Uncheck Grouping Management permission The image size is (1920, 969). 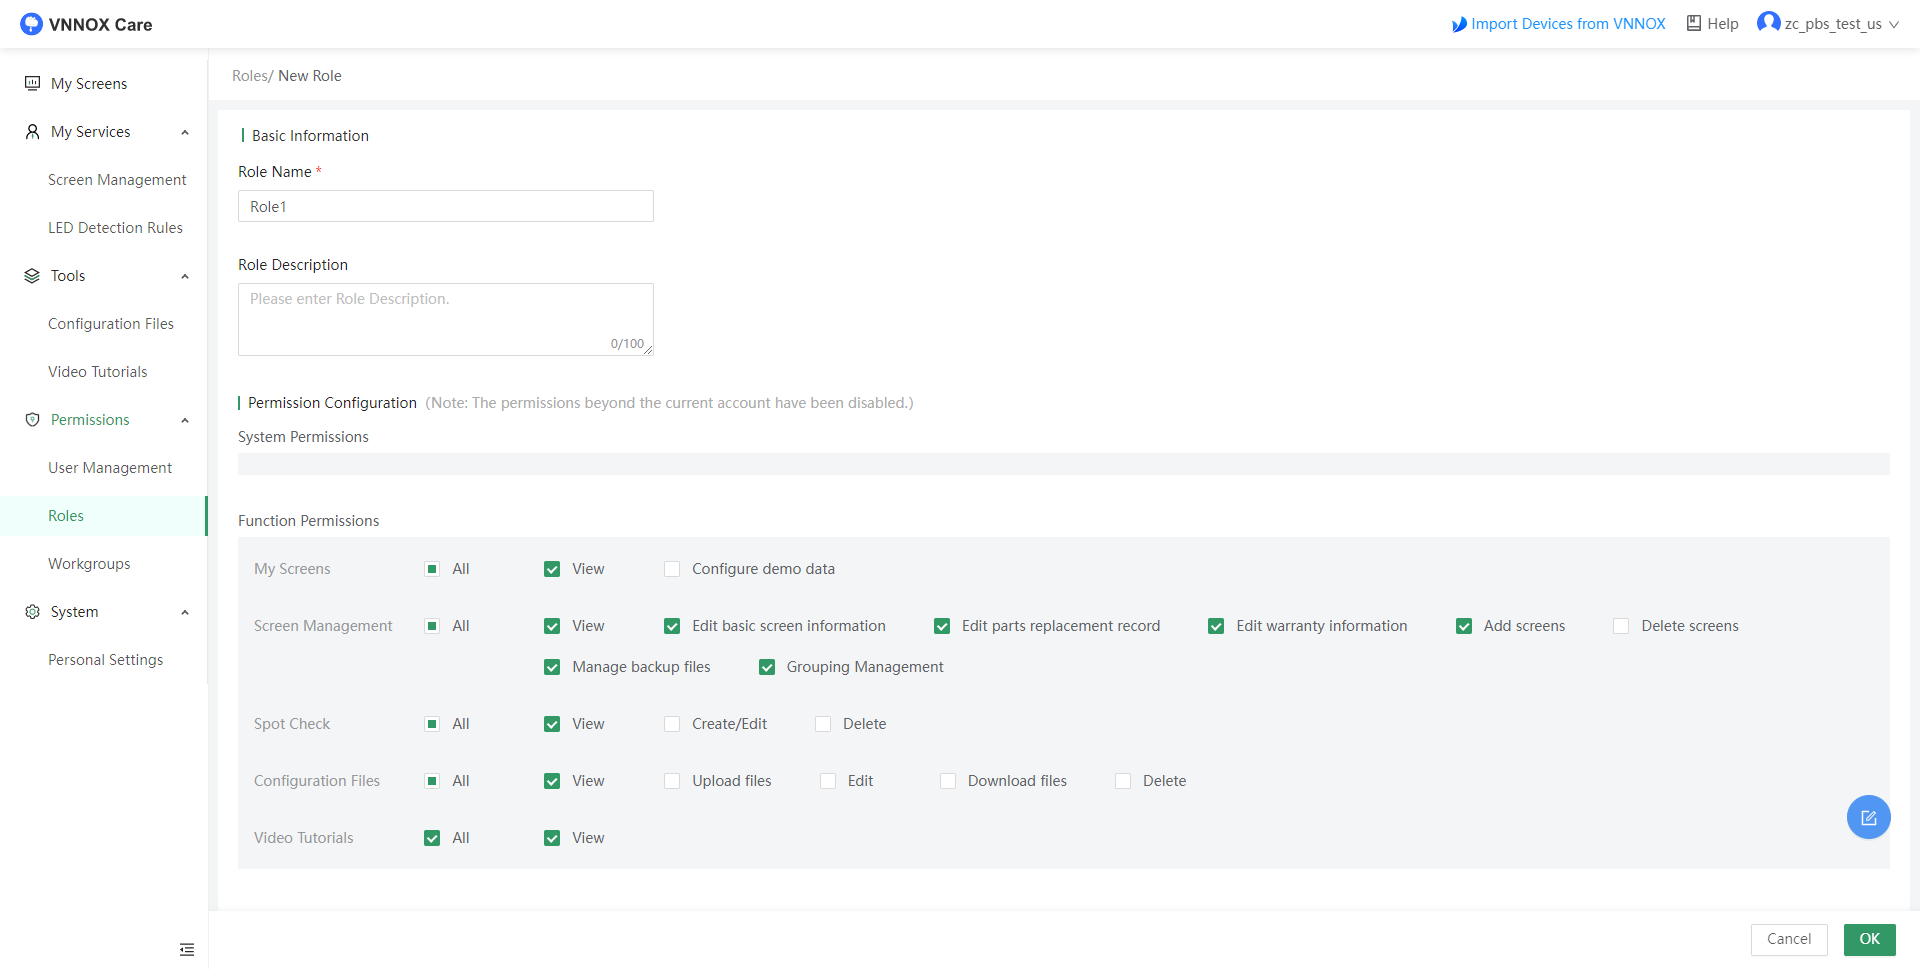click(x=767, y=667)
